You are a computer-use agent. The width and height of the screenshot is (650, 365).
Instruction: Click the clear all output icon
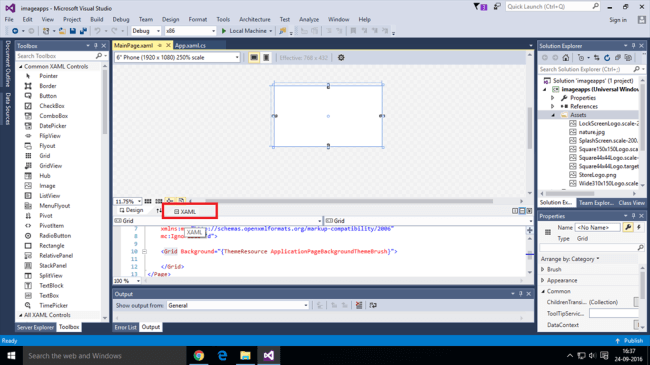(359, 305)
